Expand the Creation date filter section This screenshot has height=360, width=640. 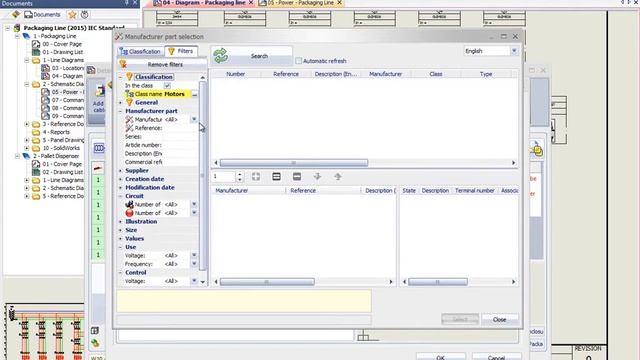point(120,179)
